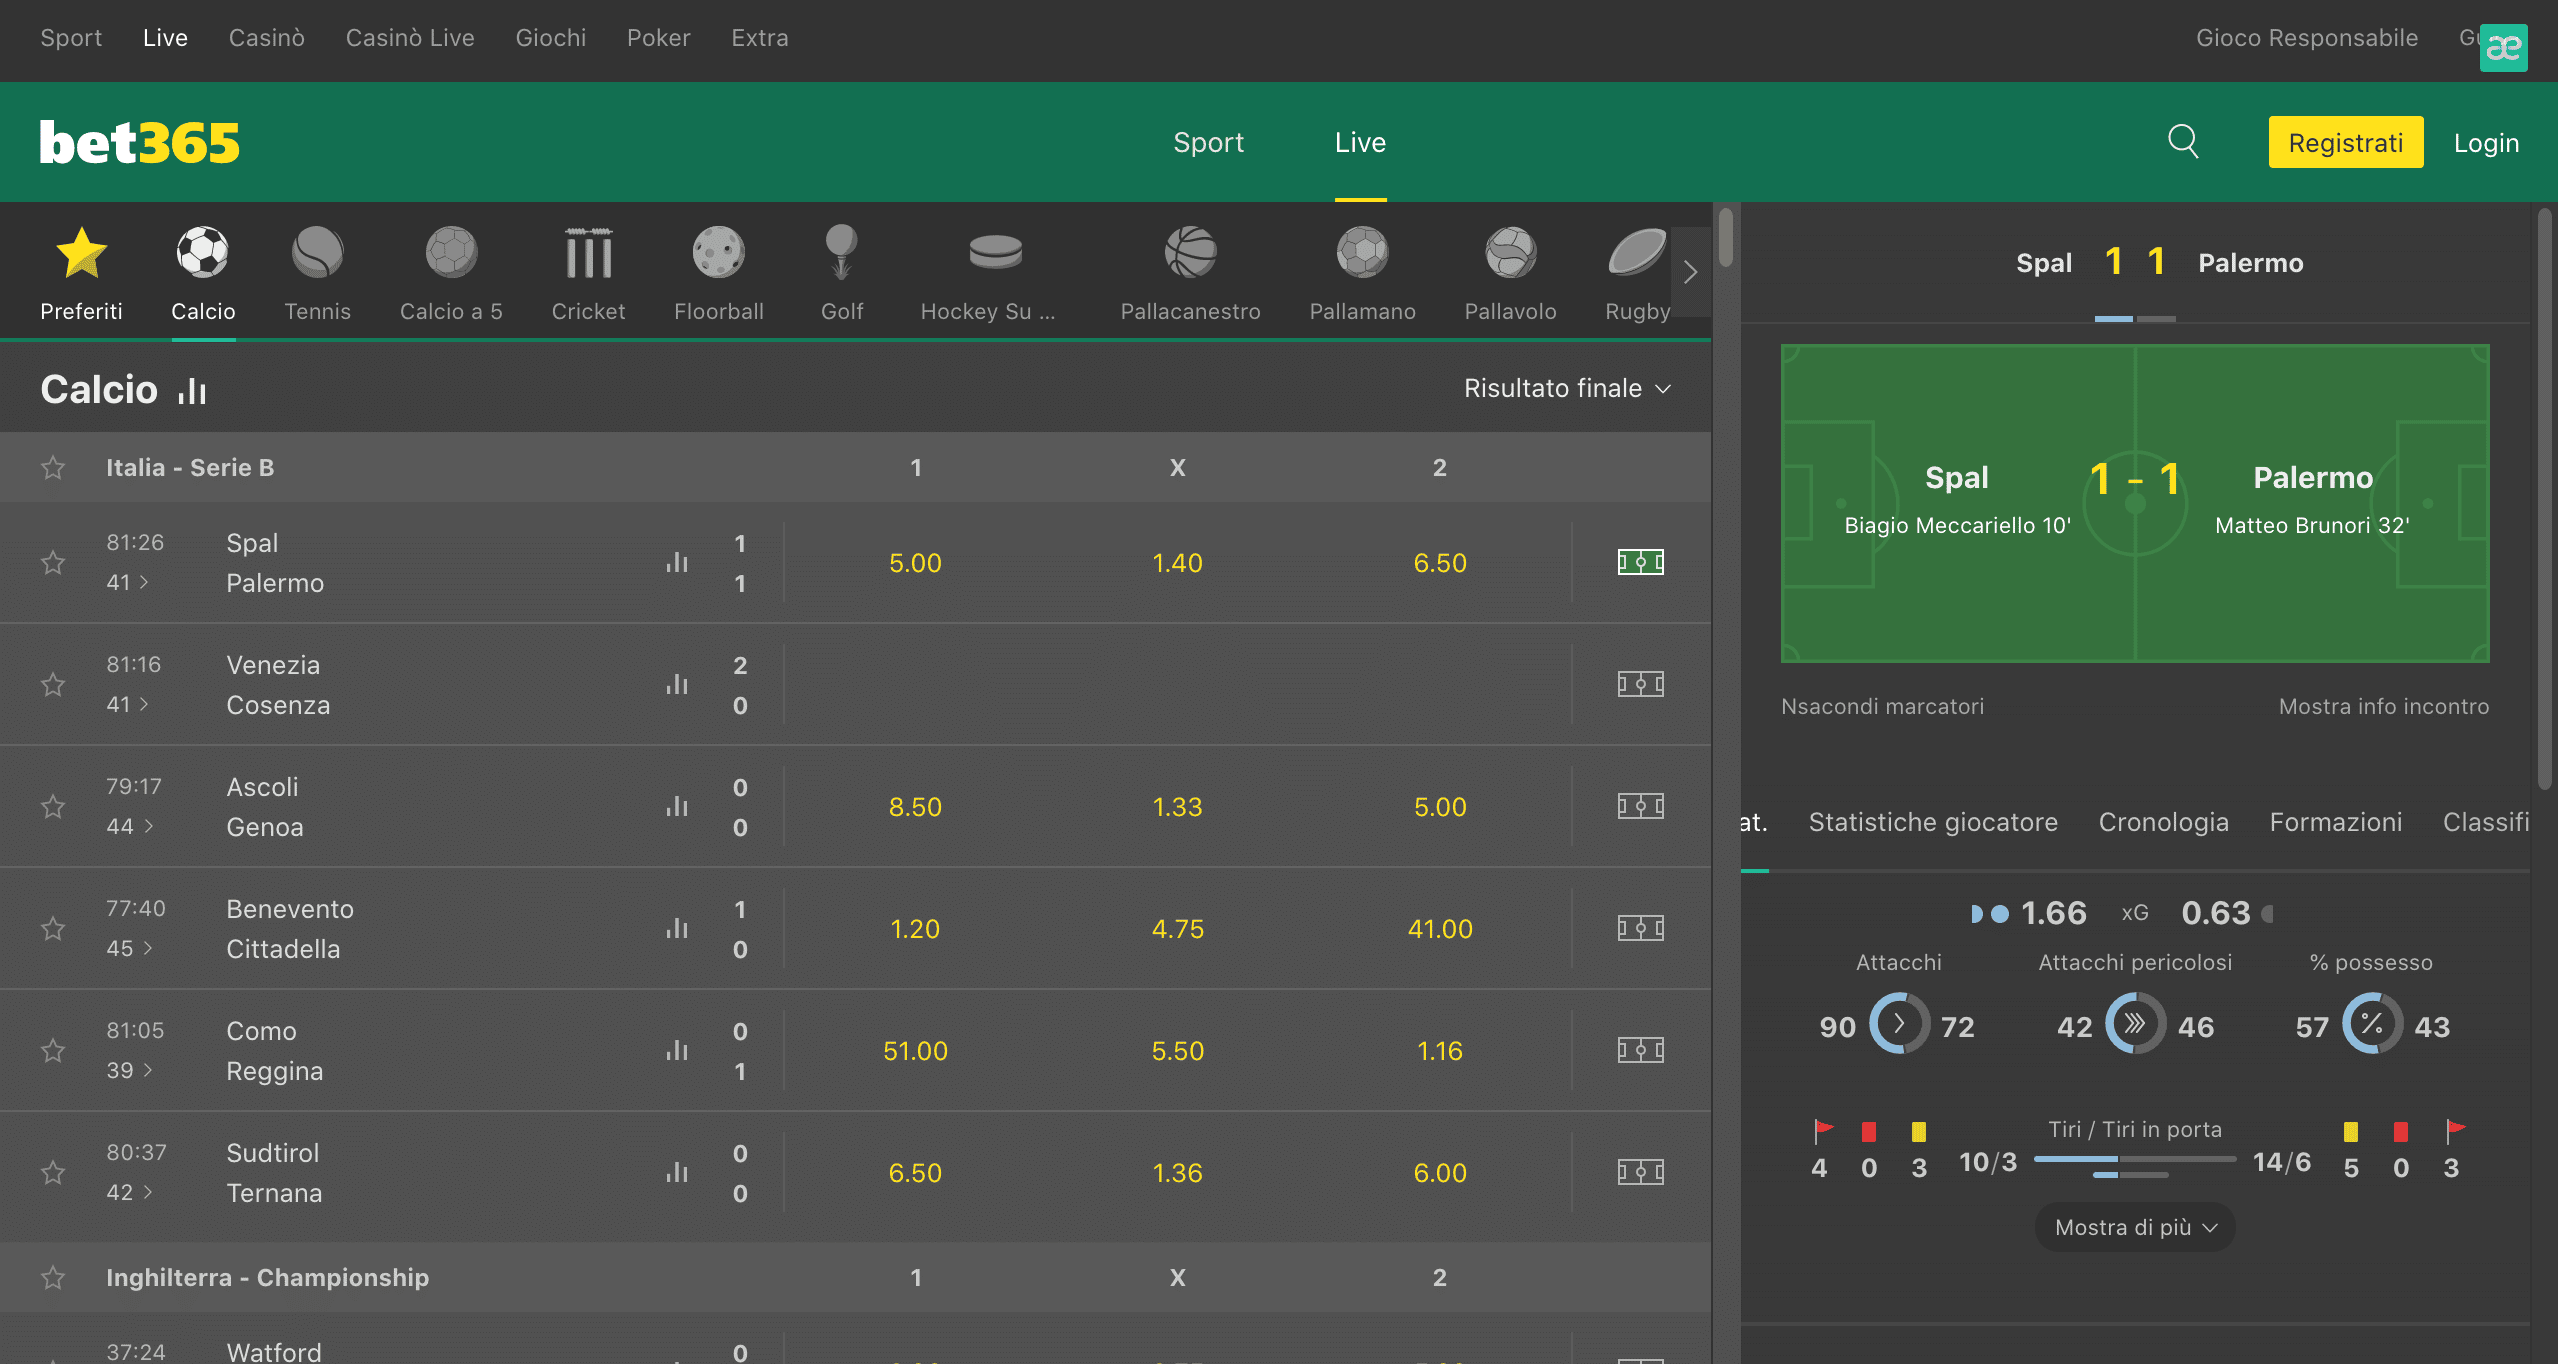Viewport: 2558px width, 1364px height.
Task: Expand Mostra di più statistics
Action: [x=2134, y=1227]
